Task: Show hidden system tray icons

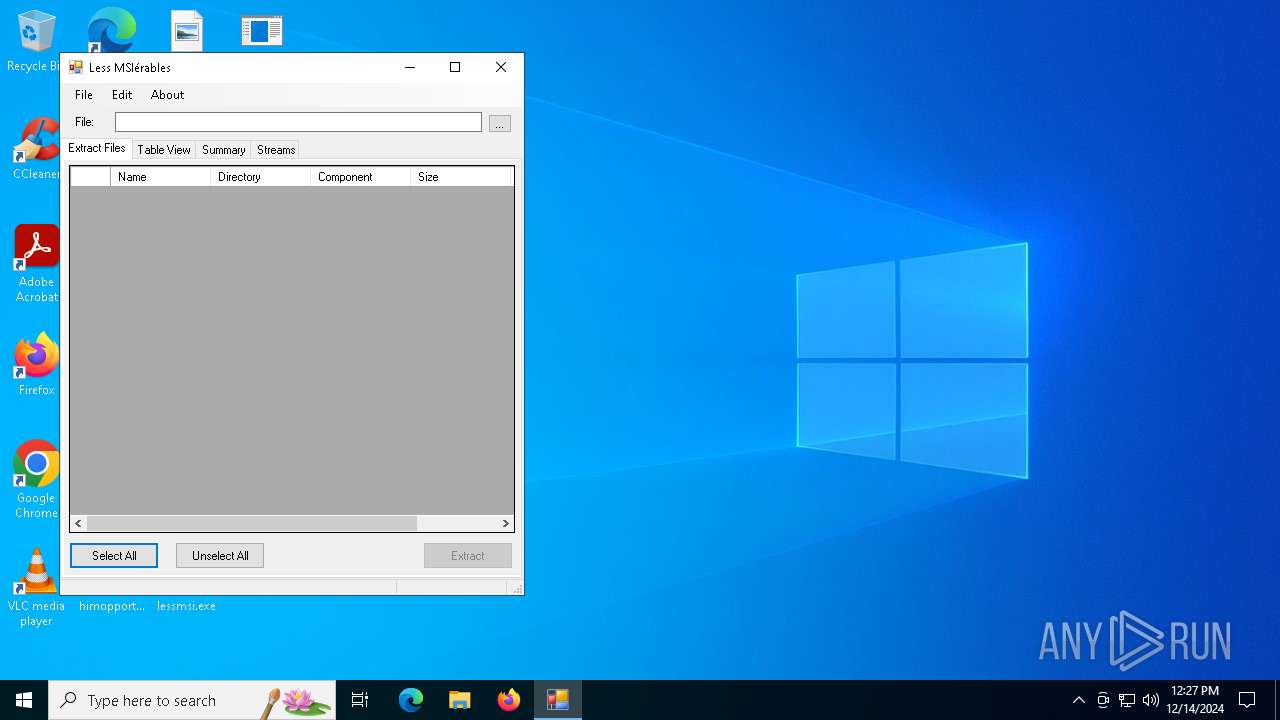Action: point(1078,700)
